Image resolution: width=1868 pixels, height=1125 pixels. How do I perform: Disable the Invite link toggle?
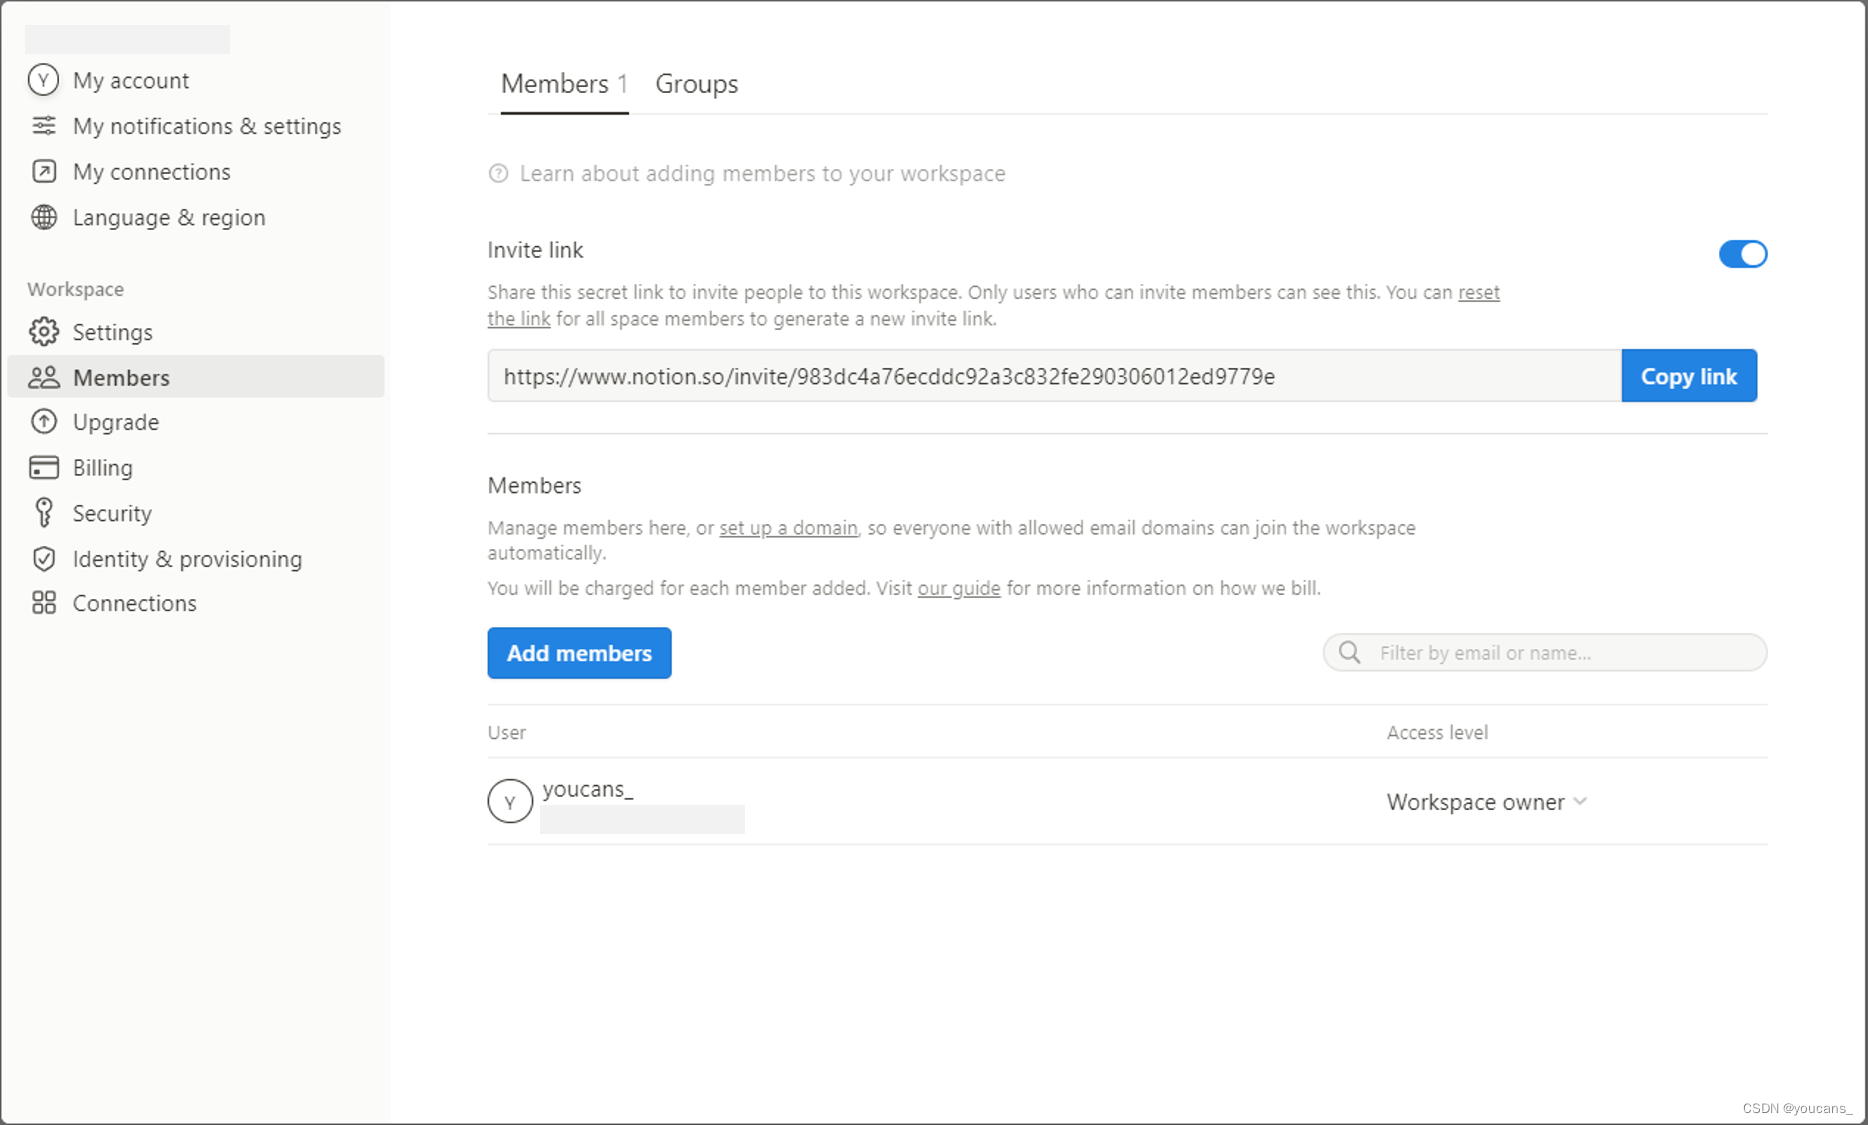[x=1742, y=254]
